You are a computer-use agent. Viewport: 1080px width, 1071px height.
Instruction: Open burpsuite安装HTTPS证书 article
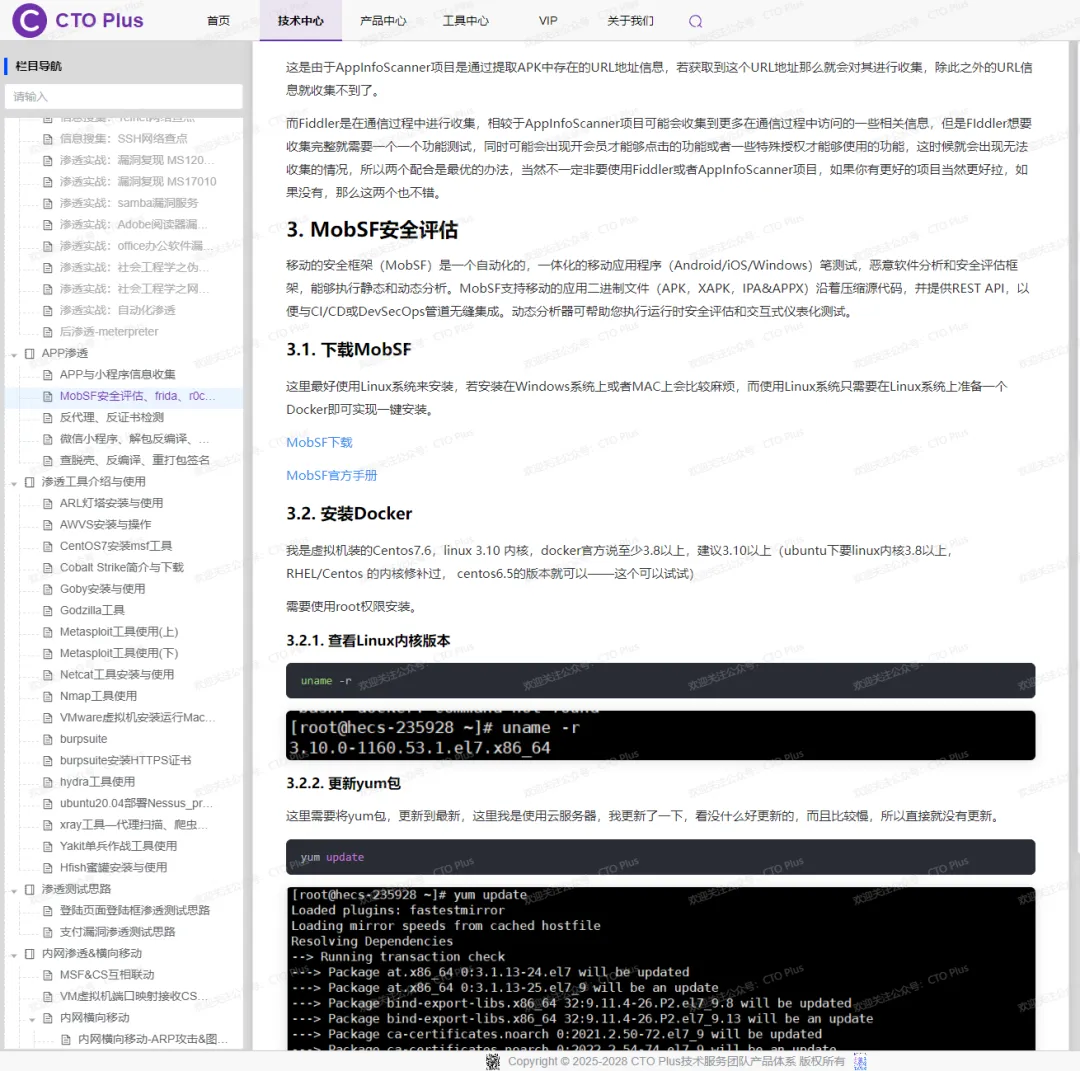pyautogui.click(x=125, y=760)
